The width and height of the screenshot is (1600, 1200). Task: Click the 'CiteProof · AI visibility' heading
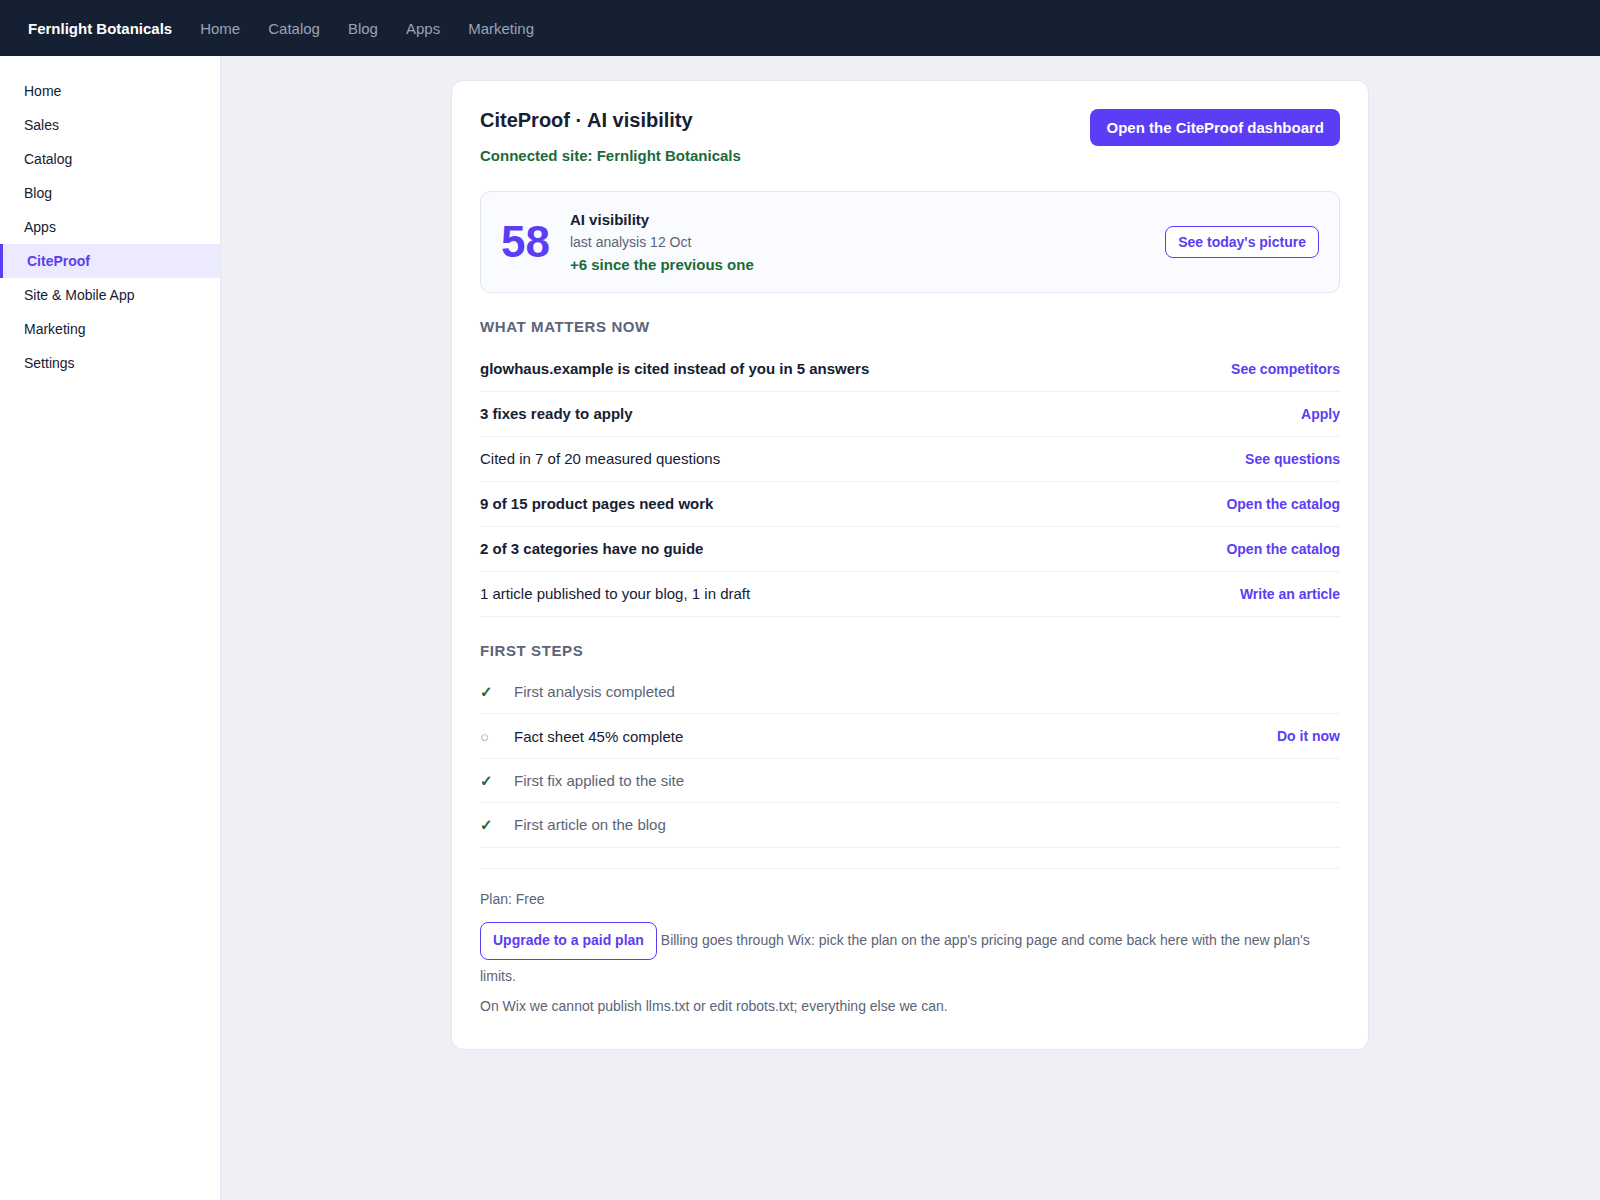pos(586,120)
